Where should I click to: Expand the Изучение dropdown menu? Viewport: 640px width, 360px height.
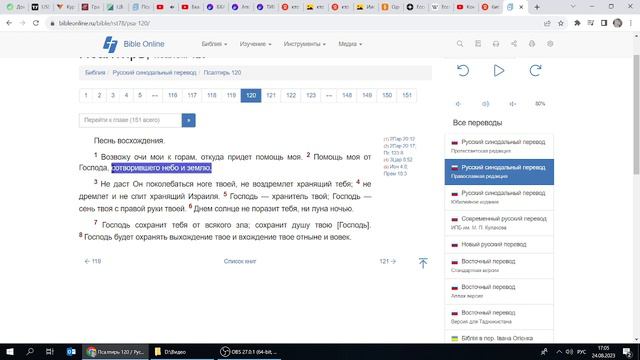(x=255, y=44)
